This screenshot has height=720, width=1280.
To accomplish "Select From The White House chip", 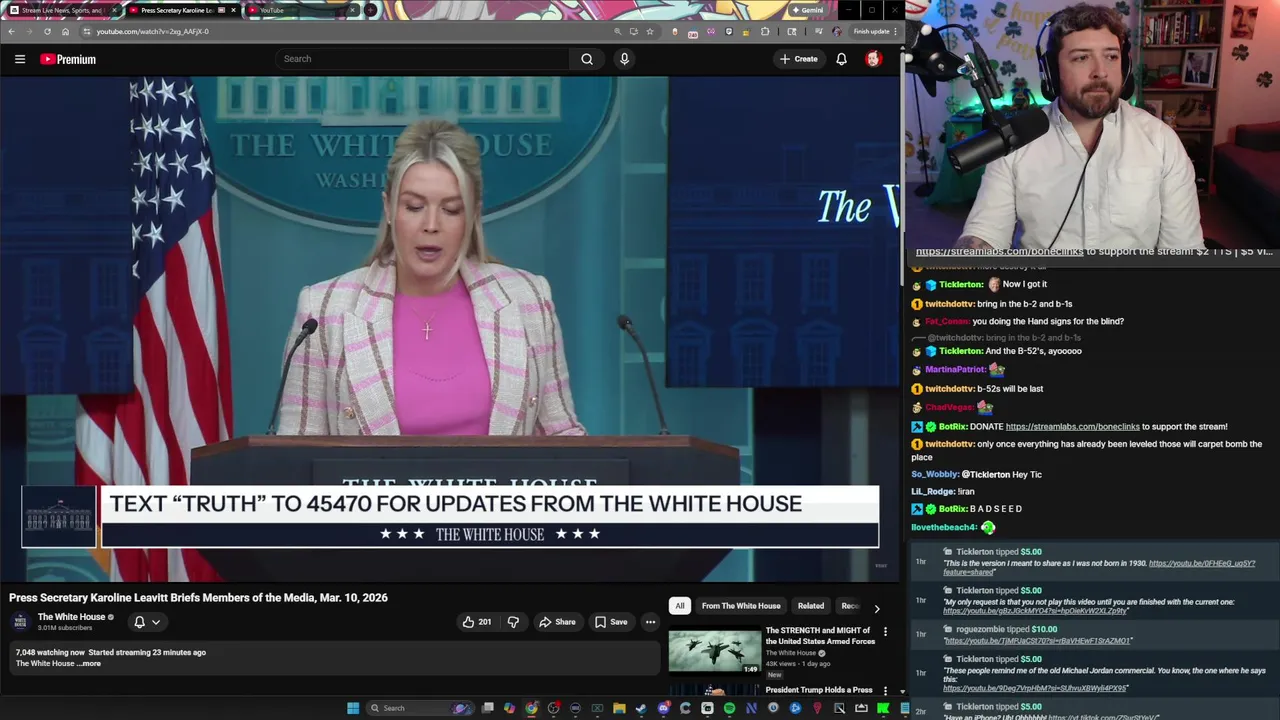I will click(x=741, y=606).
